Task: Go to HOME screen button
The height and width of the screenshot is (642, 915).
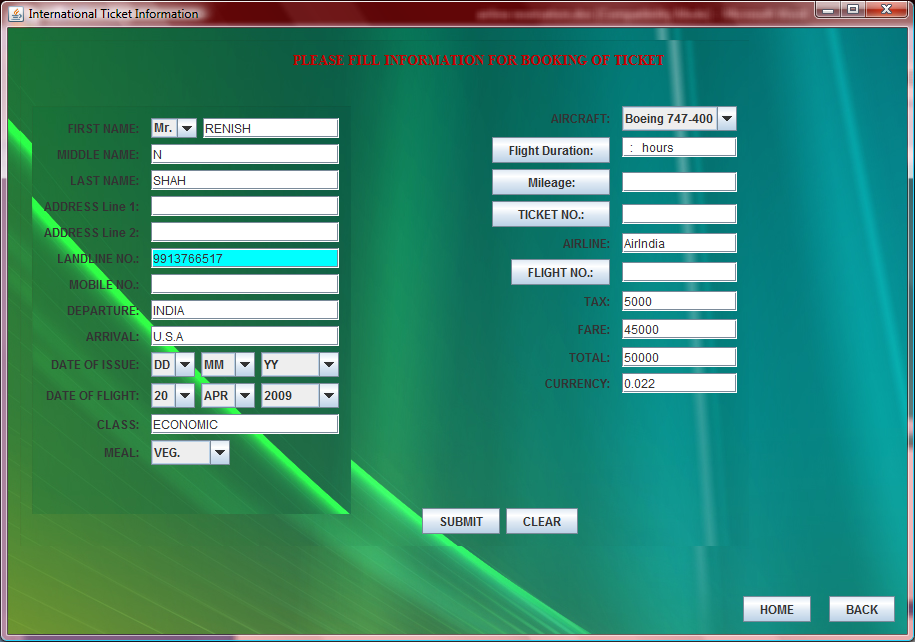Action: coord(777,609)
